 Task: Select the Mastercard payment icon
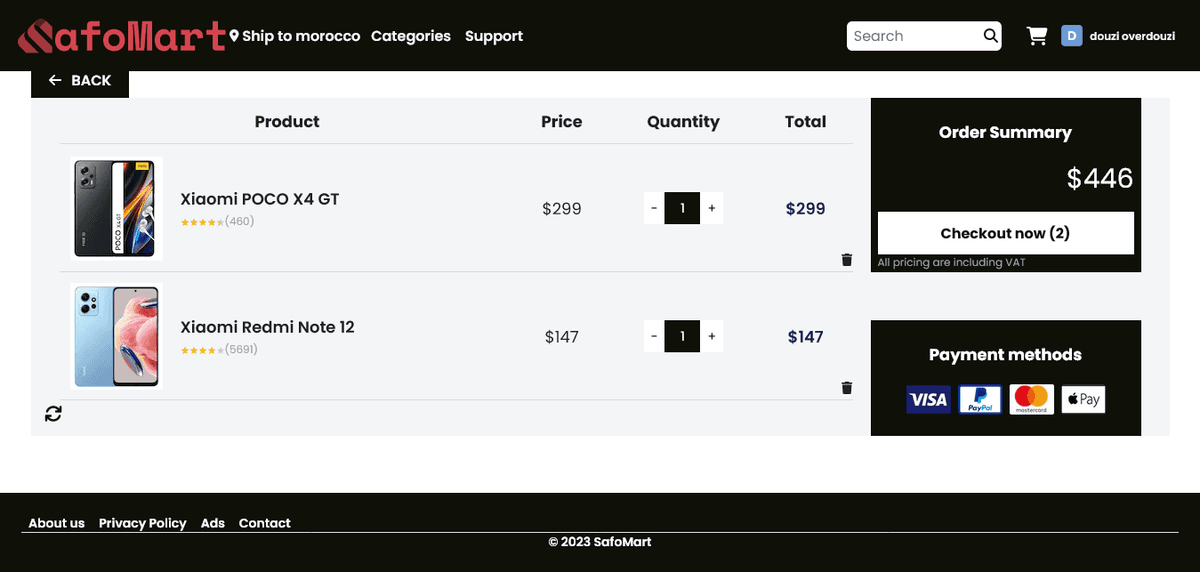click(x=1032, y=400)
